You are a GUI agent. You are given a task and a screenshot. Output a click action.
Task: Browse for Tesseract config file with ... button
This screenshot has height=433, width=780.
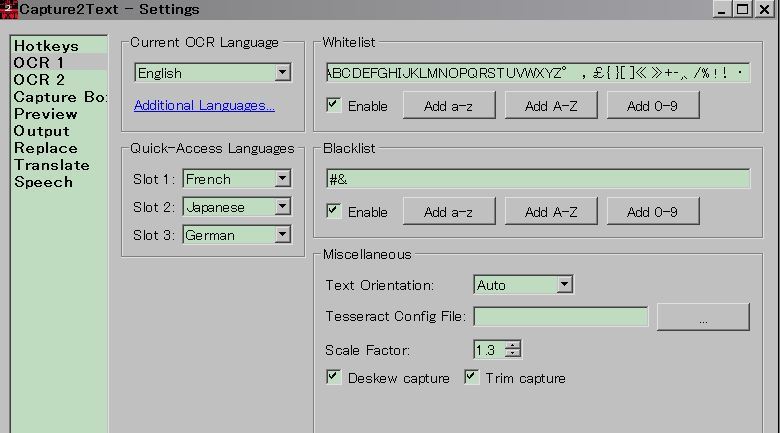click(703, 317)
